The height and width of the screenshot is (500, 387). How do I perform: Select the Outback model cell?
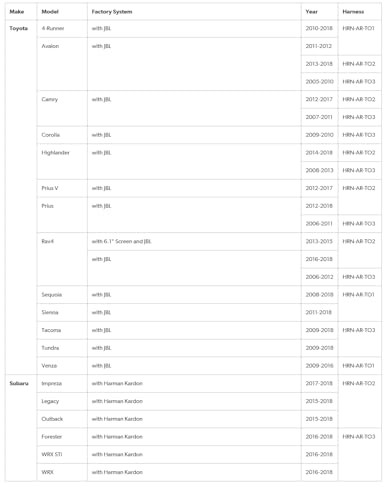pos(62,419)
